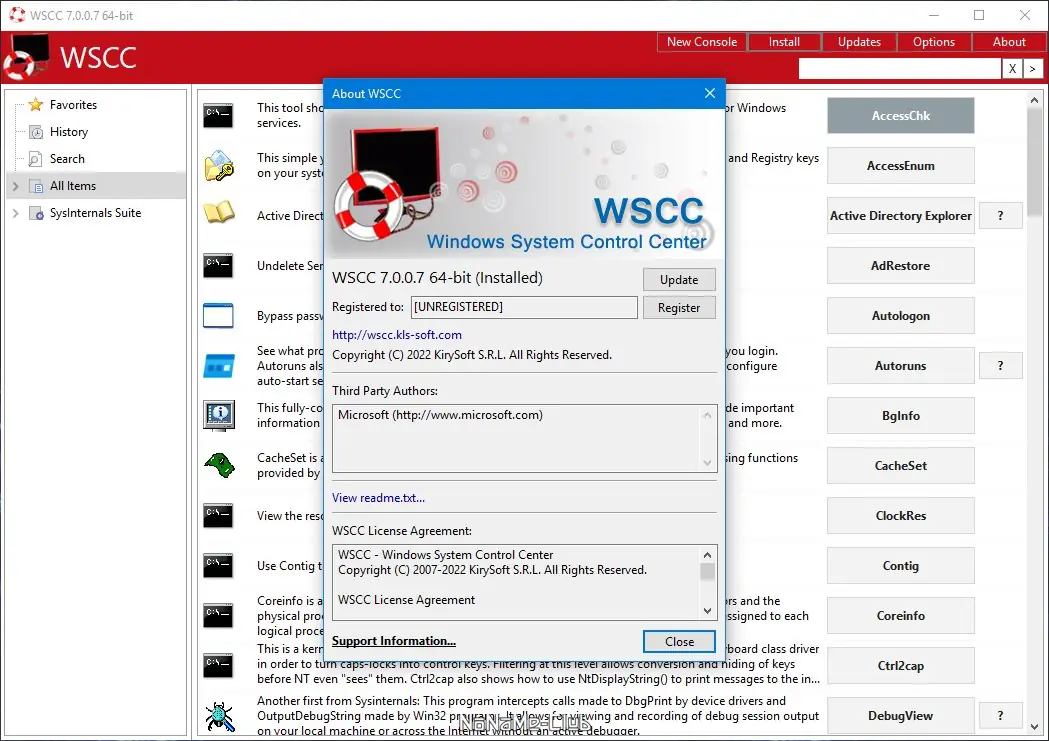1049x741 pixels.
Task: Launch AdRestore with its button
Action: coord(900,266)
